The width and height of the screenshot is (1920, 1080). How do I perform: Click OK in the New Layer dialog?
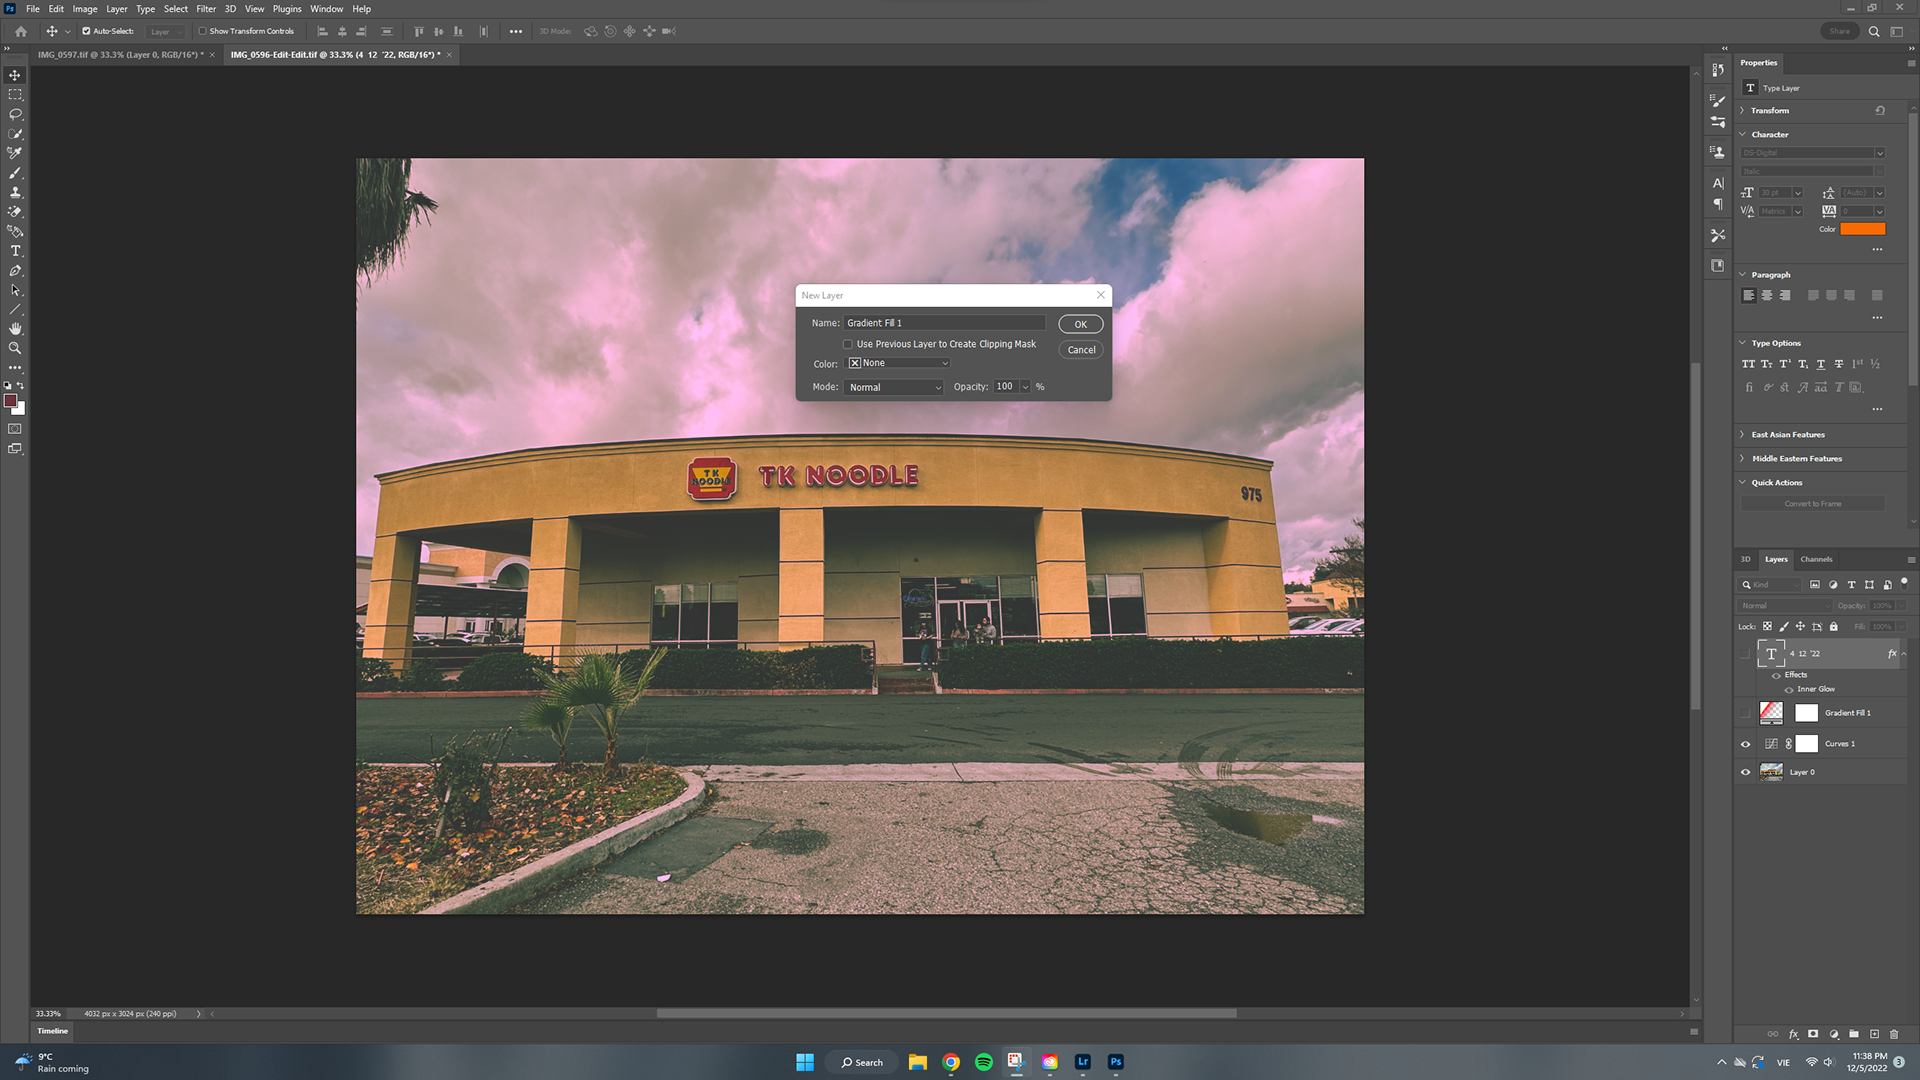tap(1080, 324)
